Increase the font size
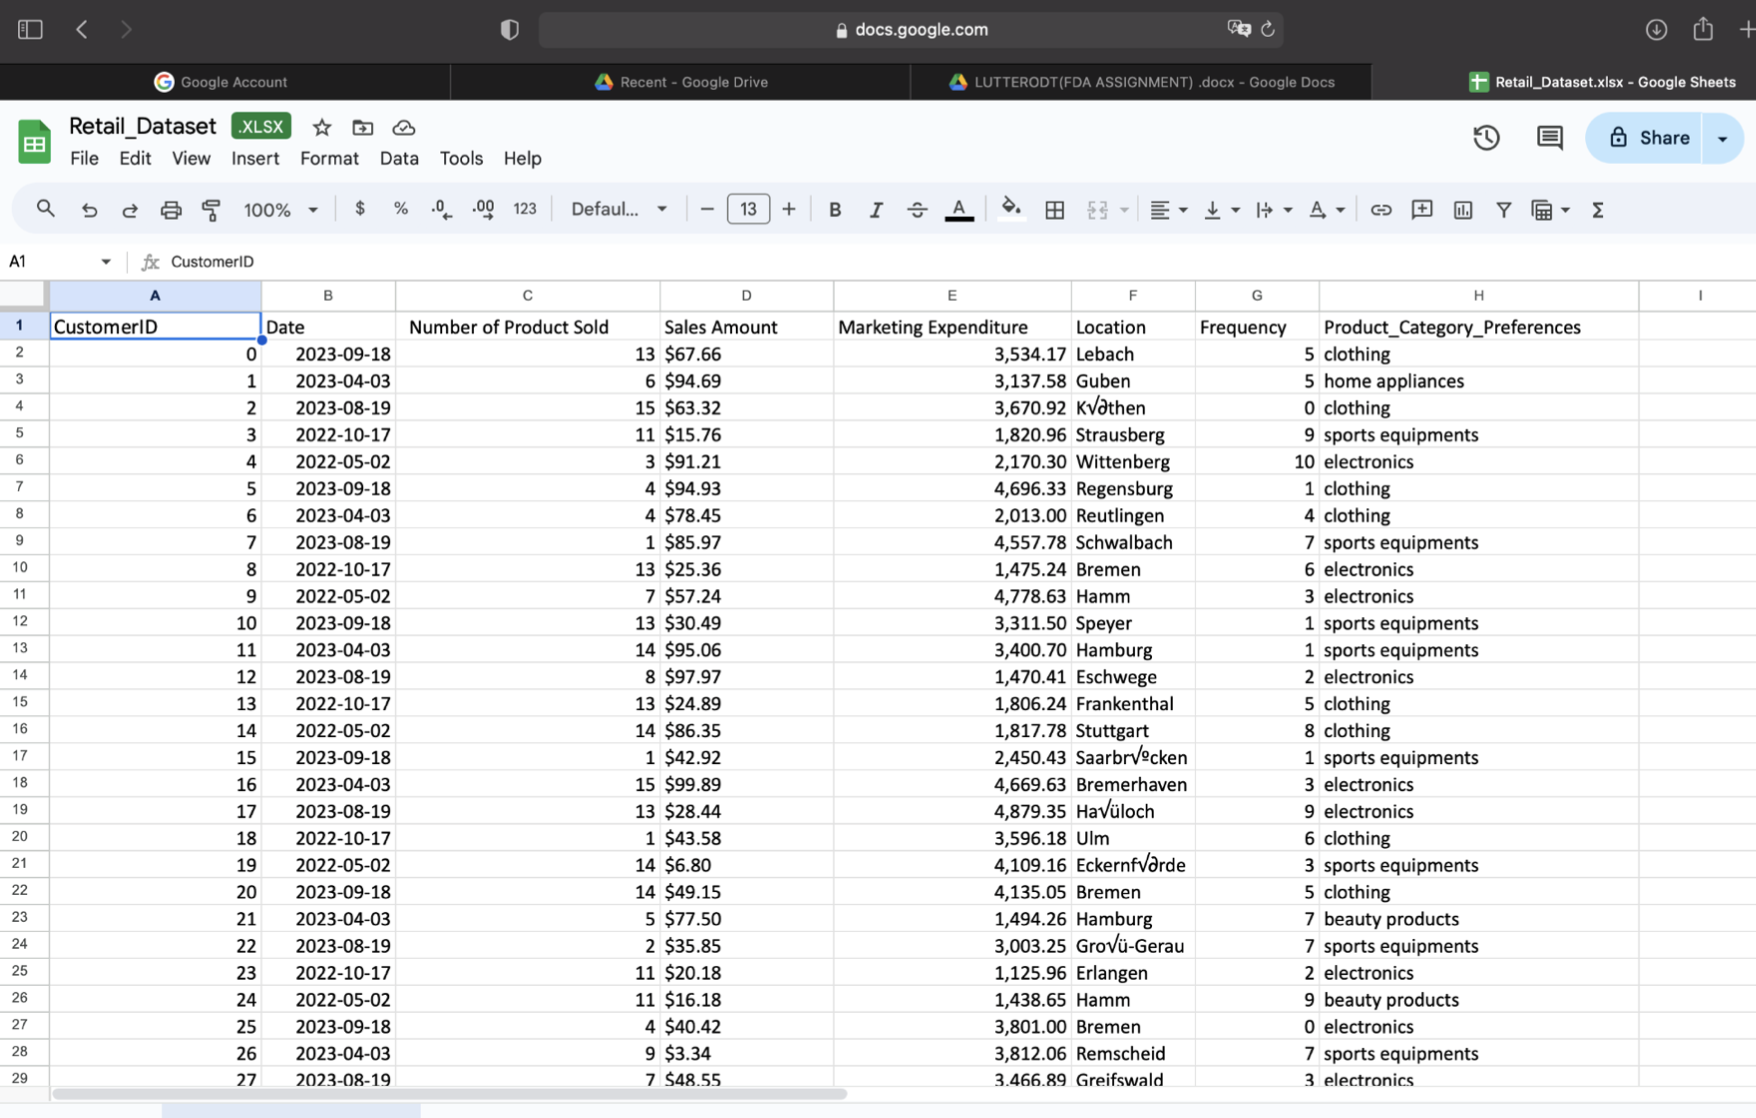This screenshot has height=1118, width=1756. 789,209
